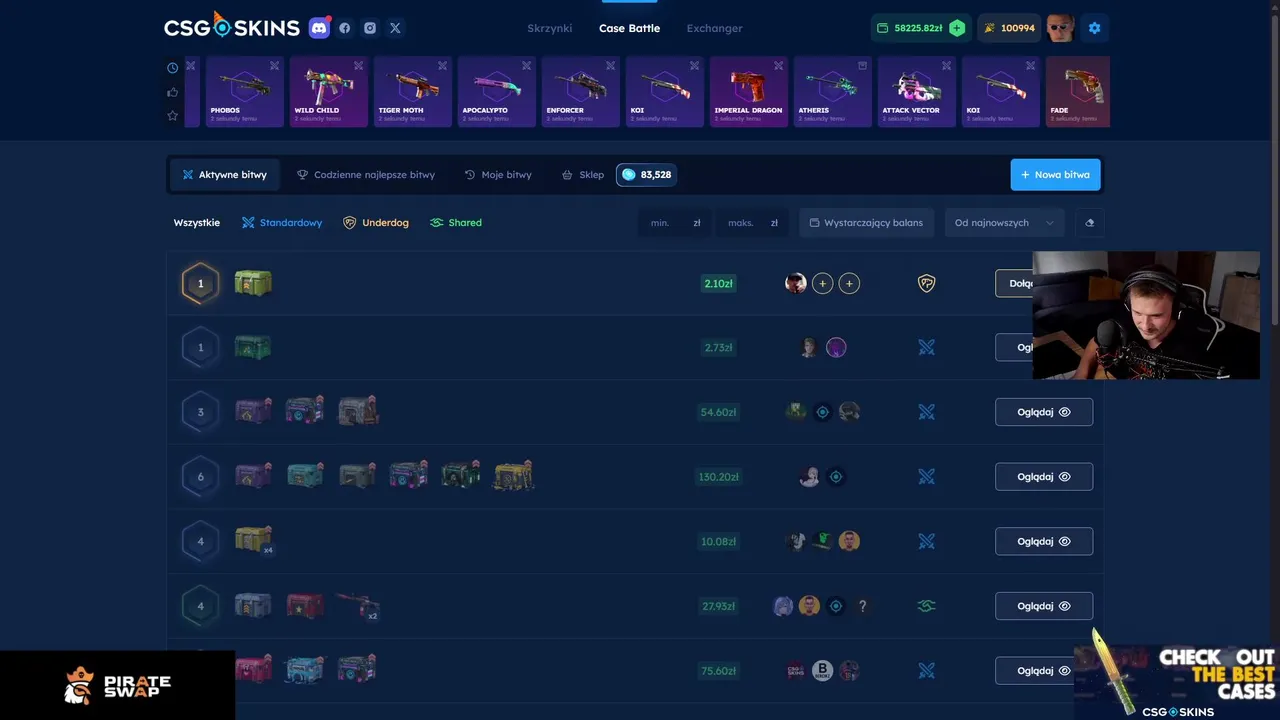Screen dimensions: 1280x720
Task: Click the yellow case x4 in 10.08zł battle
Action: pyautogui.click(x=254, y=541)
